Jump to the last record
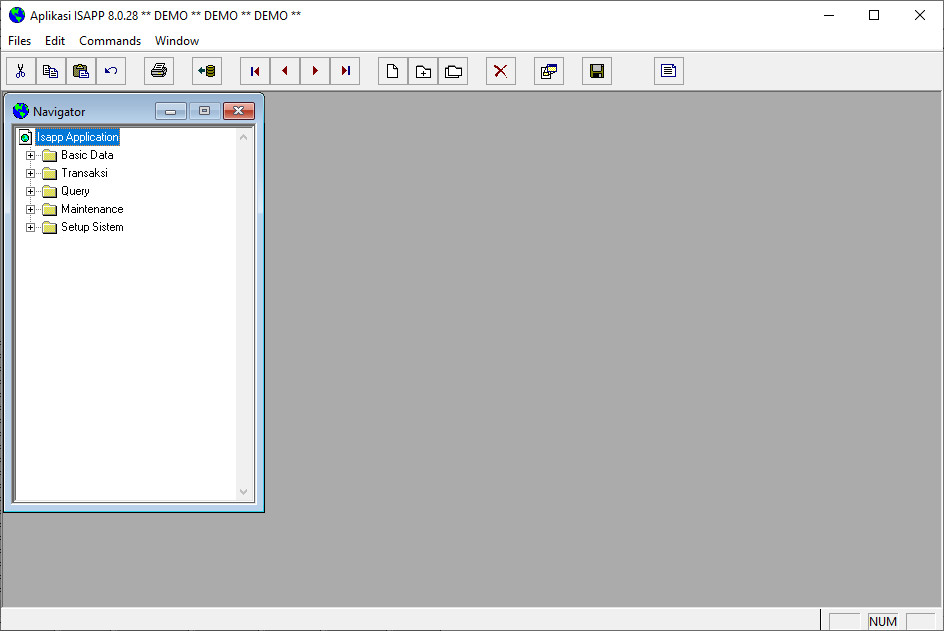 coord(344,71)
